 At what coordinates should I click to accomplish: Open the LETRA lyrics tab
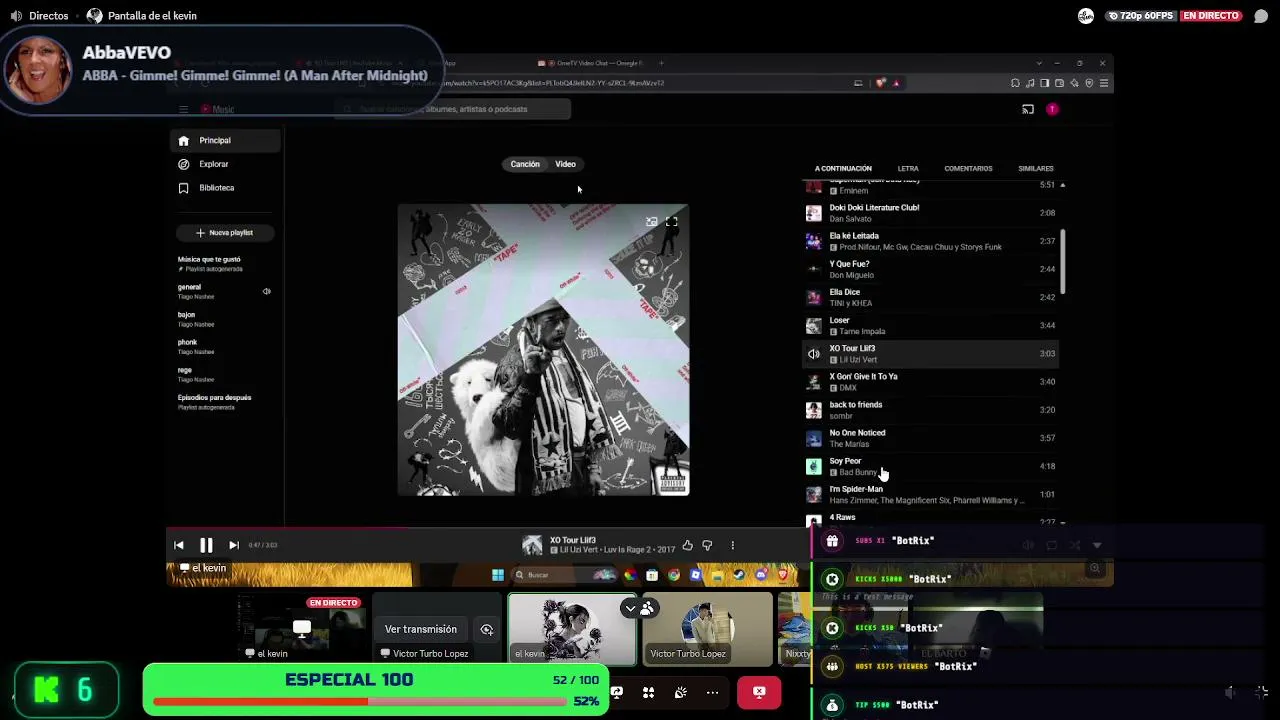click(908, 168)
